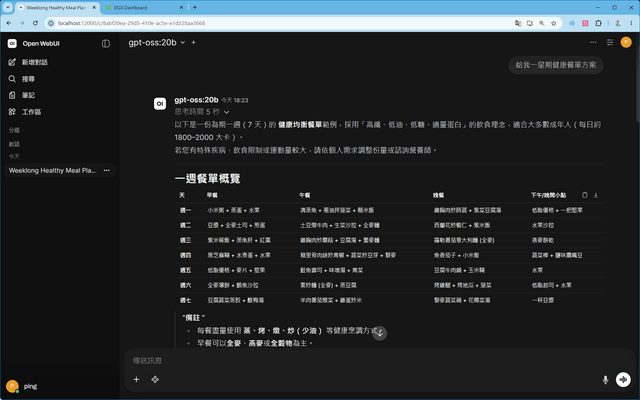The image size is (640, 400).
Task: Jump to bottom with the down-arrow button
Action: point(380,333)
